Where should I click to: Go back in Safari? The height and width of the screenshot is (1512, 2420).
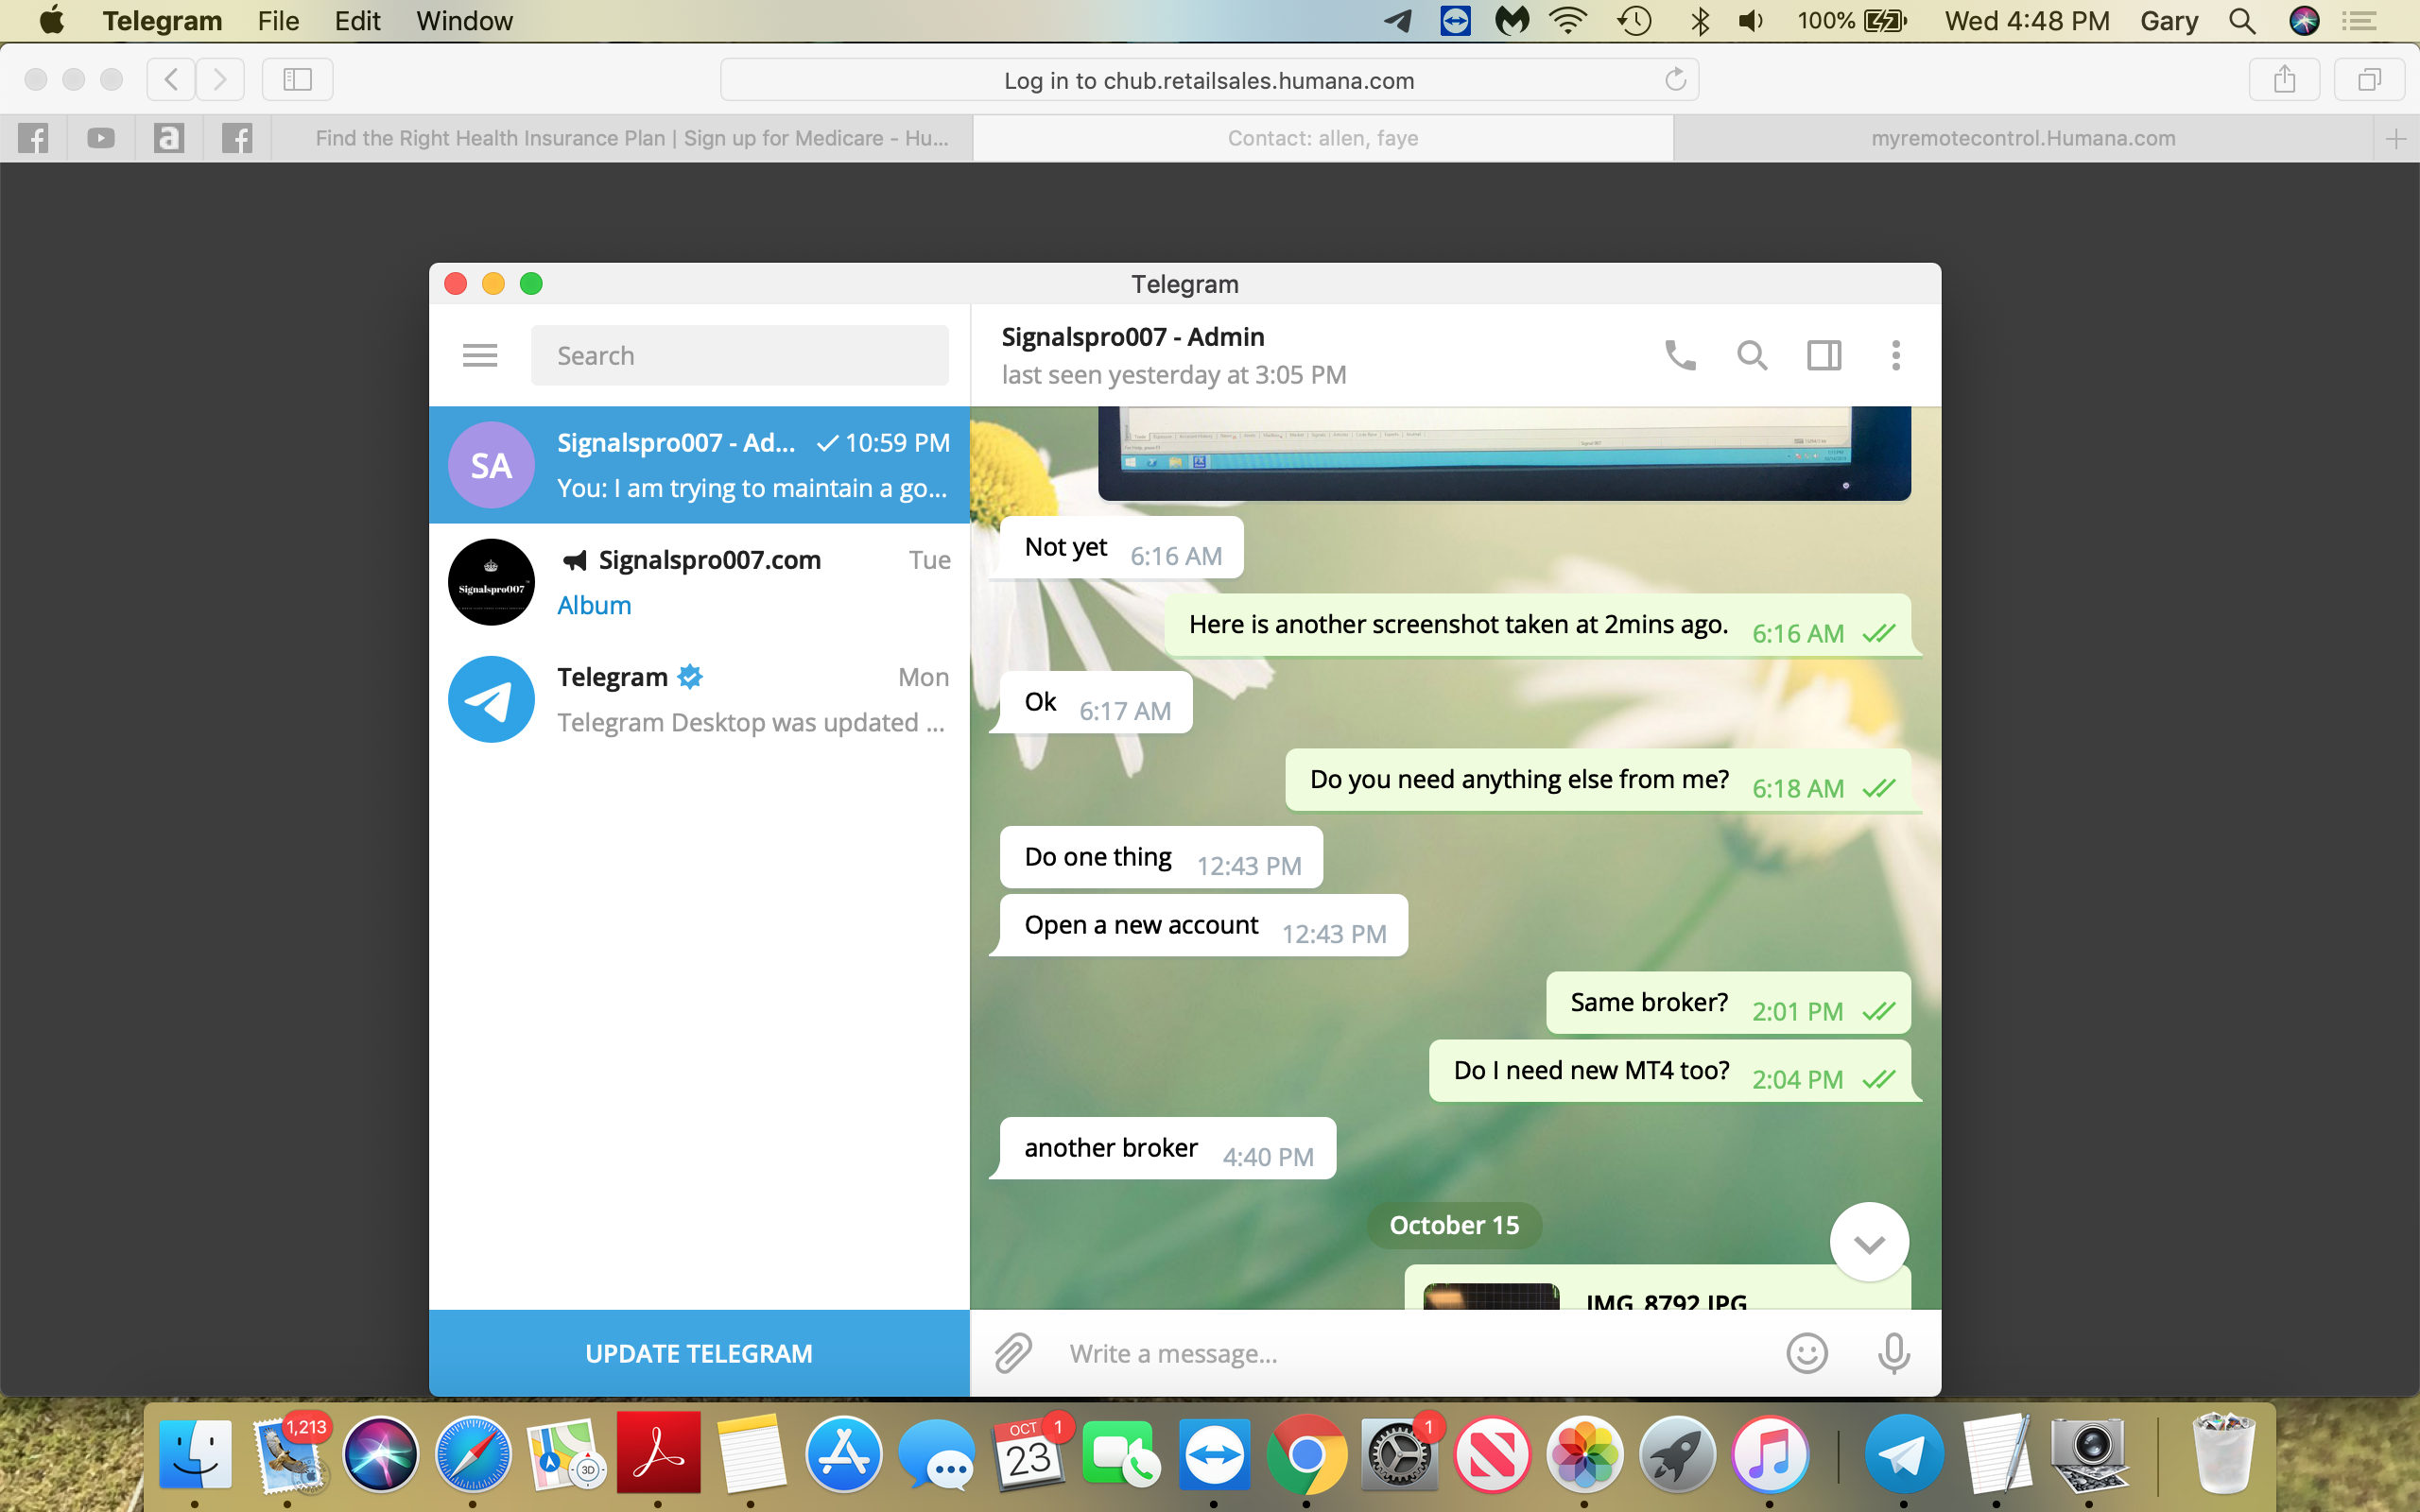[x=171, y=79]
